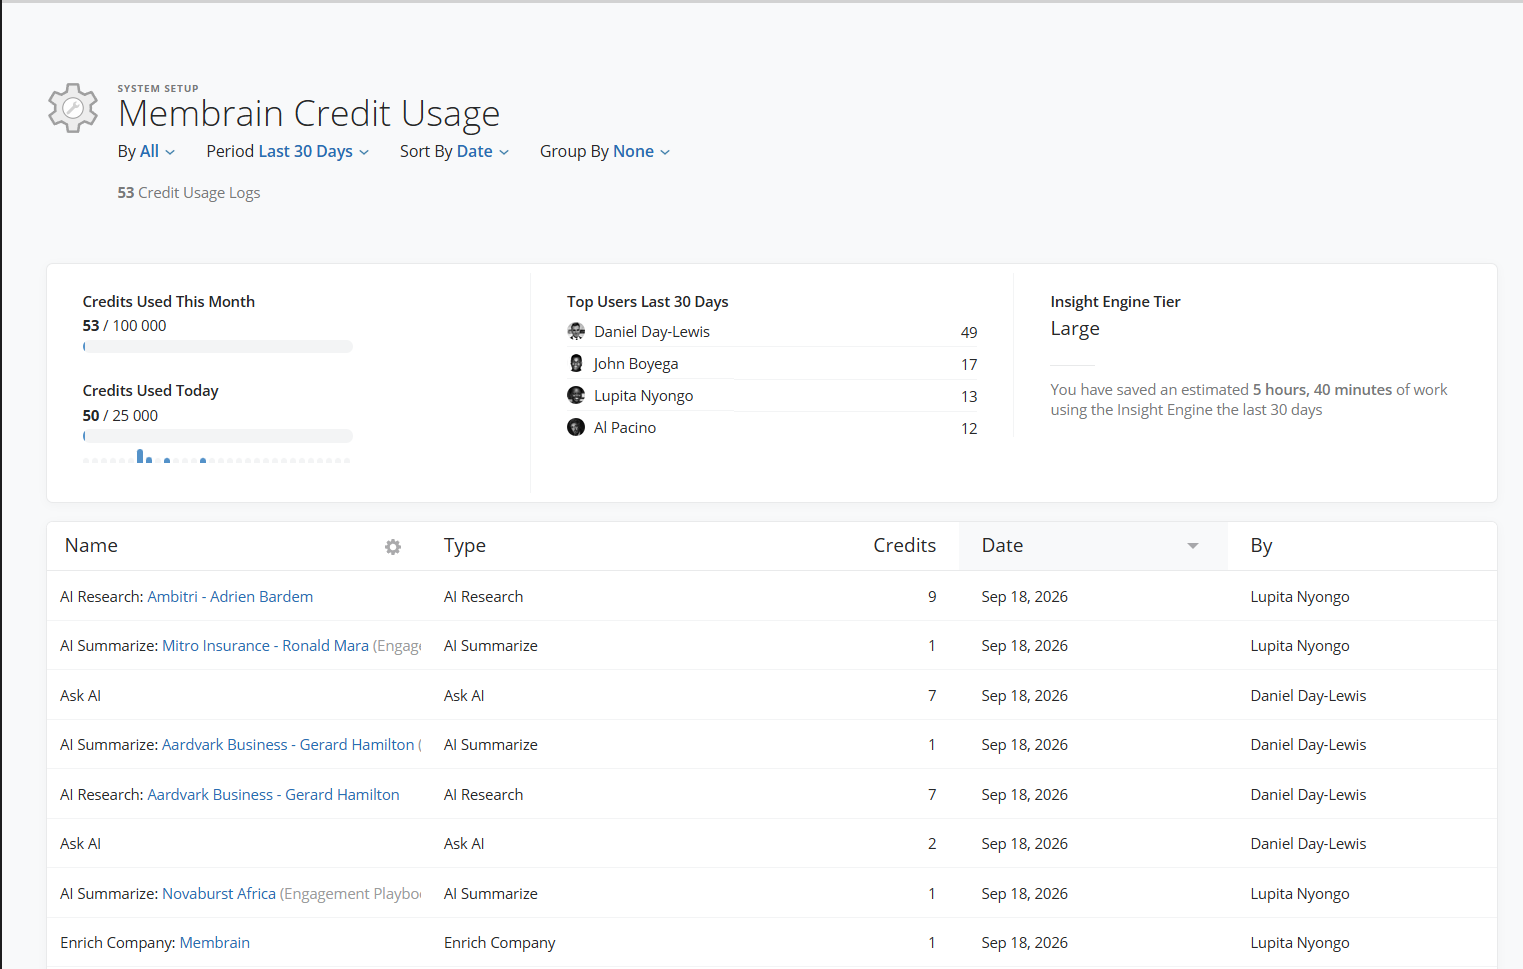
Task: Open Membrain enrich company link
Action: (x=215, y=942)
